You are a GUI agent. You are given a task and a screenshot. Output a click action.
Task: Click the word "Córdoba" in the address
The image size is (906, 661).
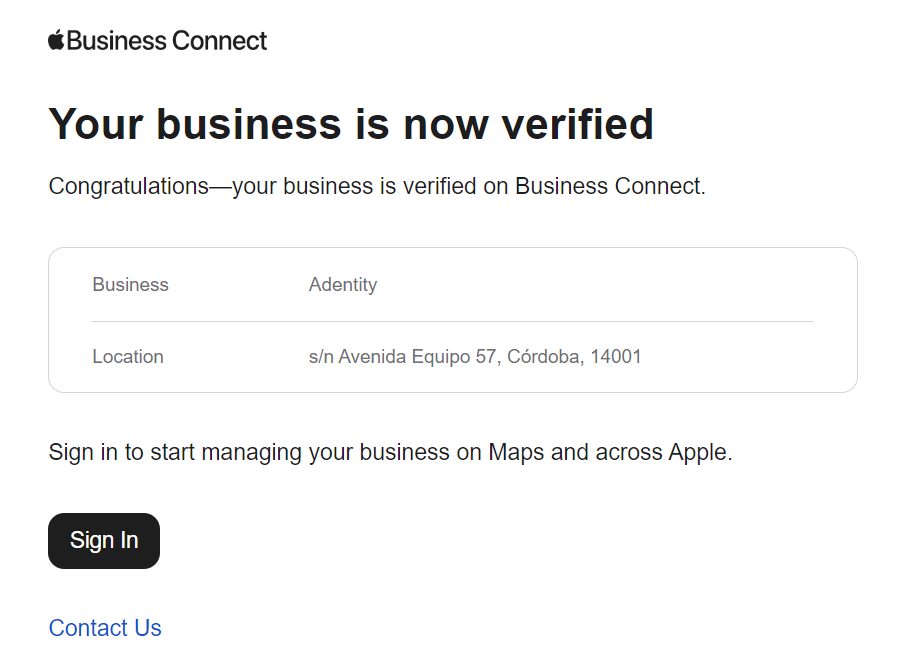click(x=544, y=357)
